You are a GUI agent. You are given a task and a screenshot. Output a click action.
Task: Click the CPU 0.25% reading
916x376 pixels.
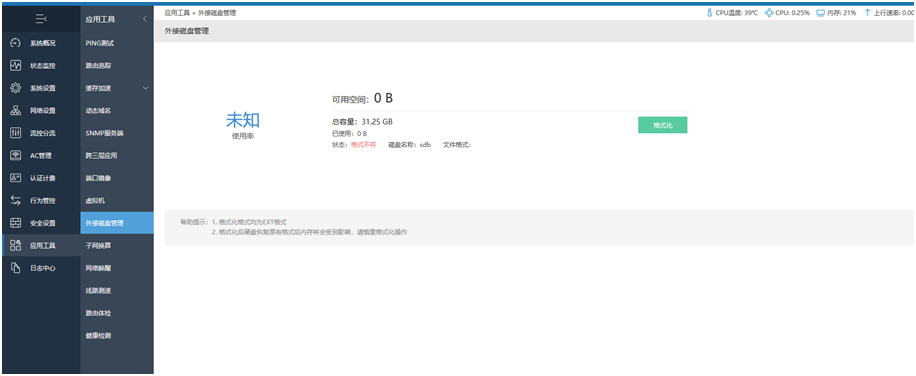(x=793, y=12)
